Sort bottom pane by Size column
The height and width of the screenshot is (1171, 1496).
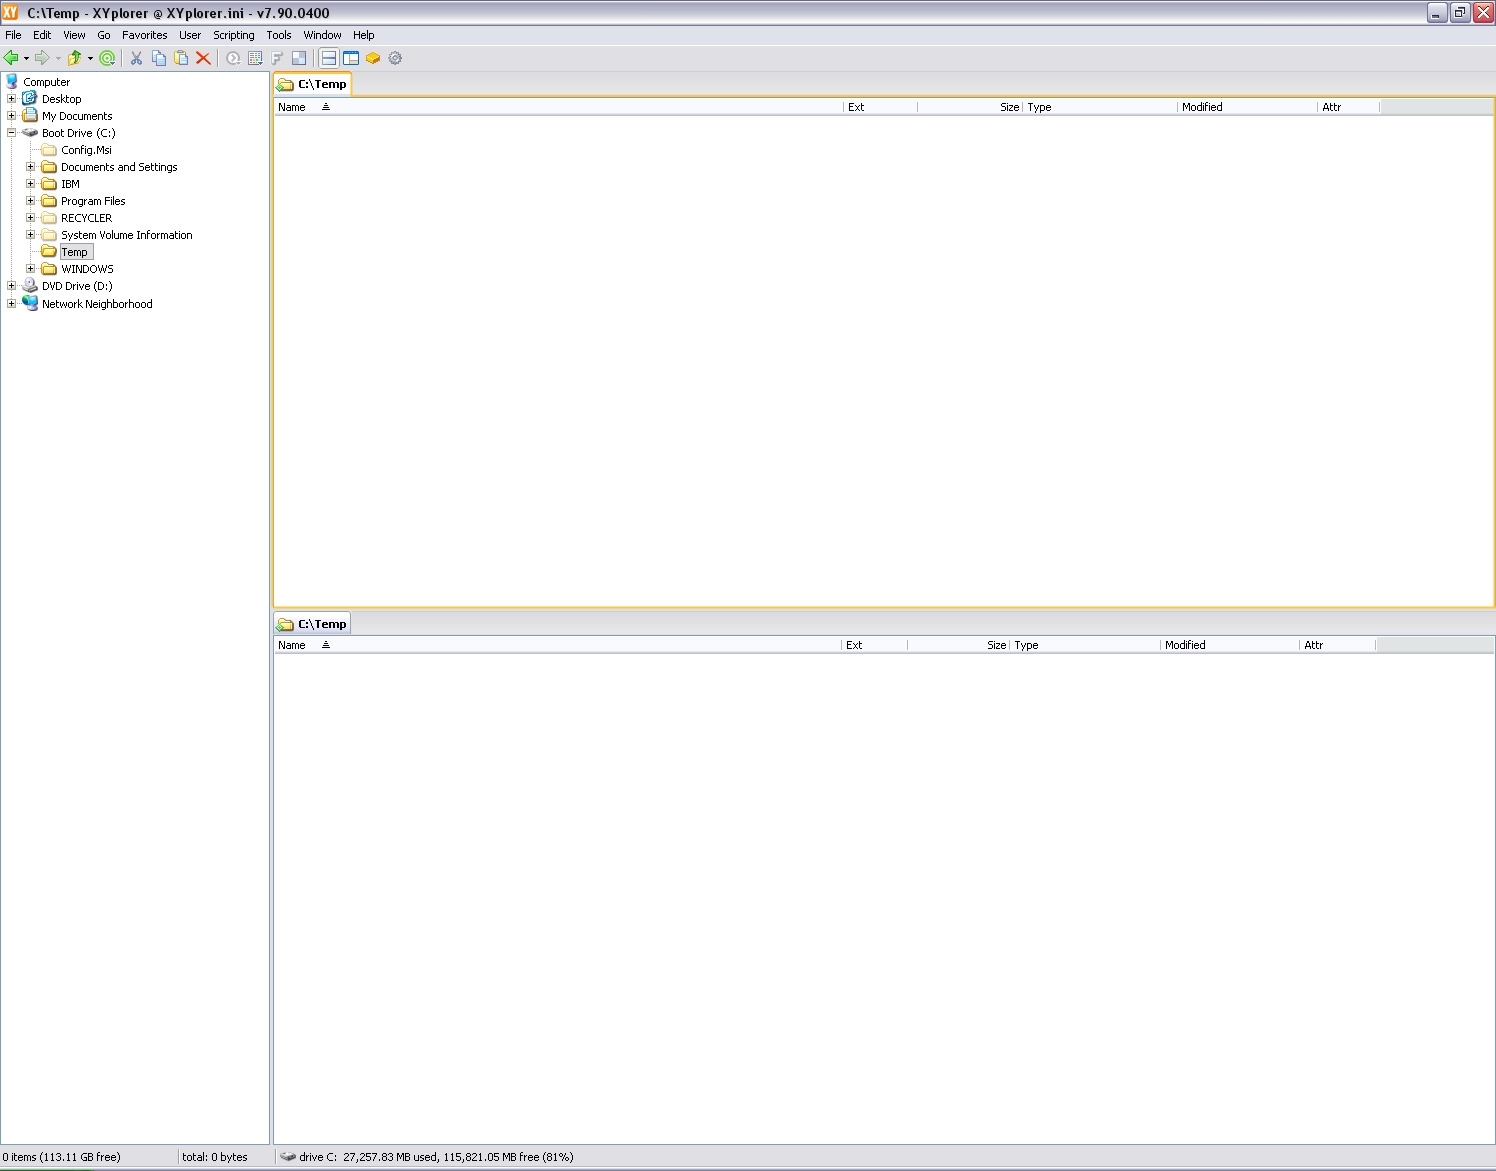pos(996,645)
